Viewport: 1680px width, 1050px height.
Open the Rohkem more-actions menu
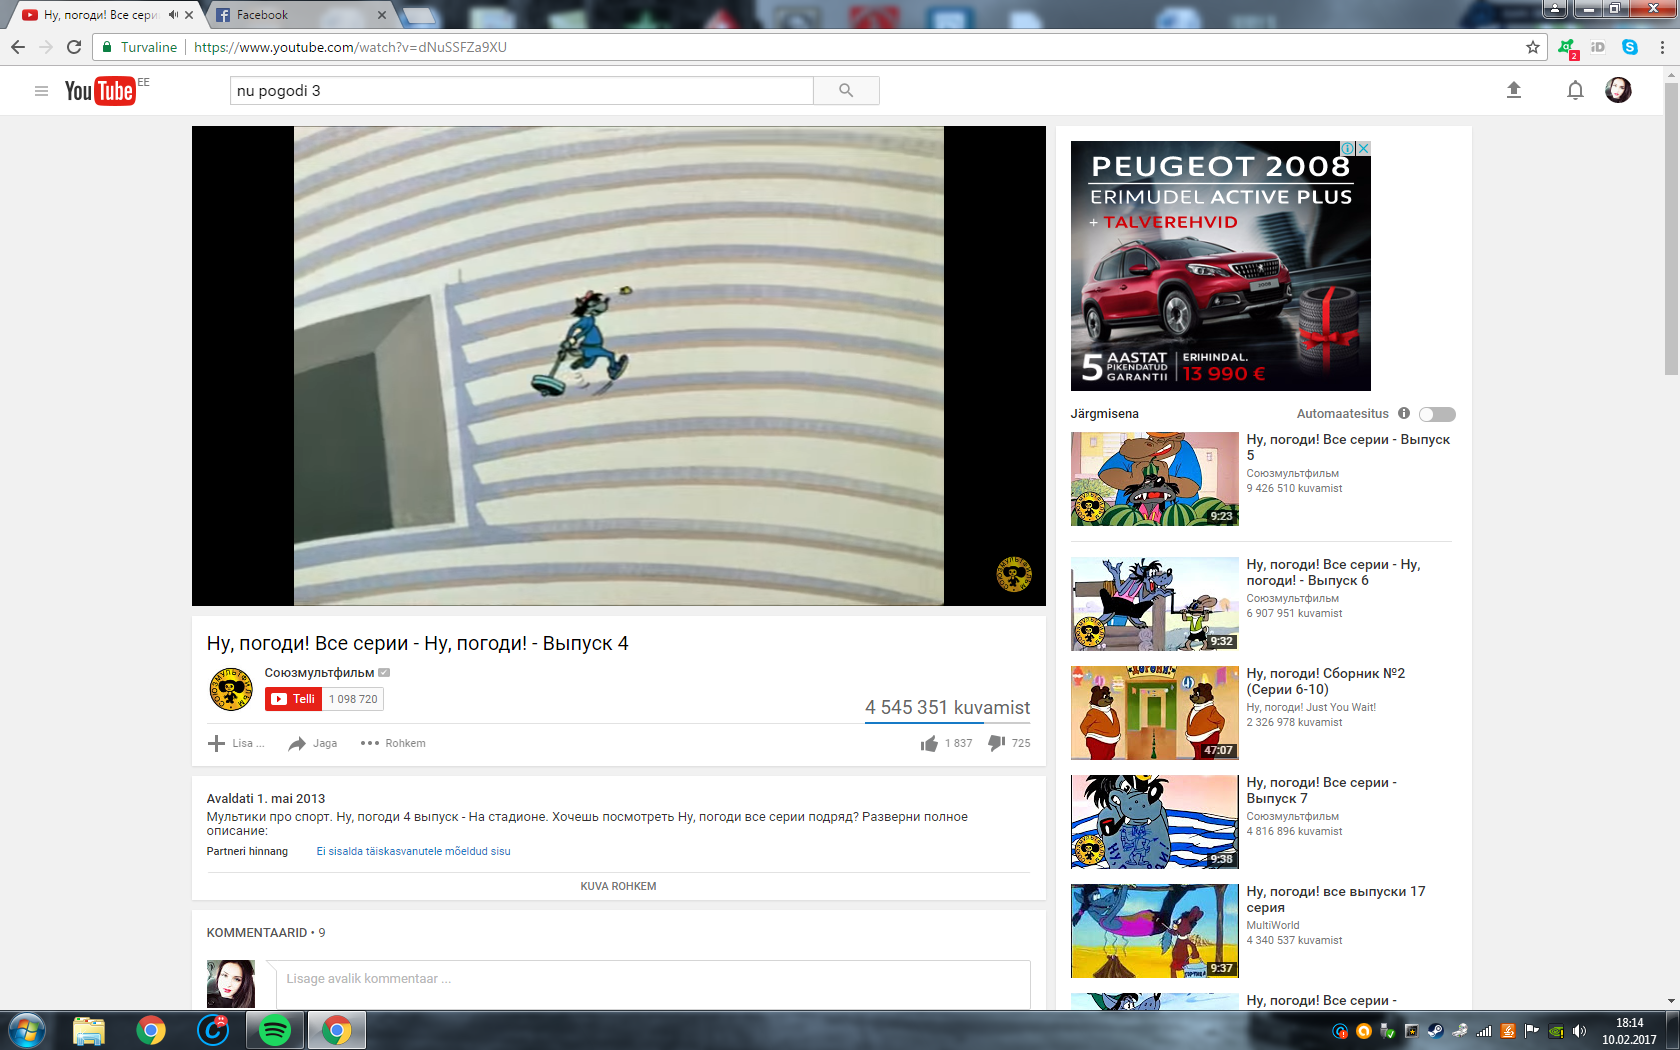click(393, 743)
